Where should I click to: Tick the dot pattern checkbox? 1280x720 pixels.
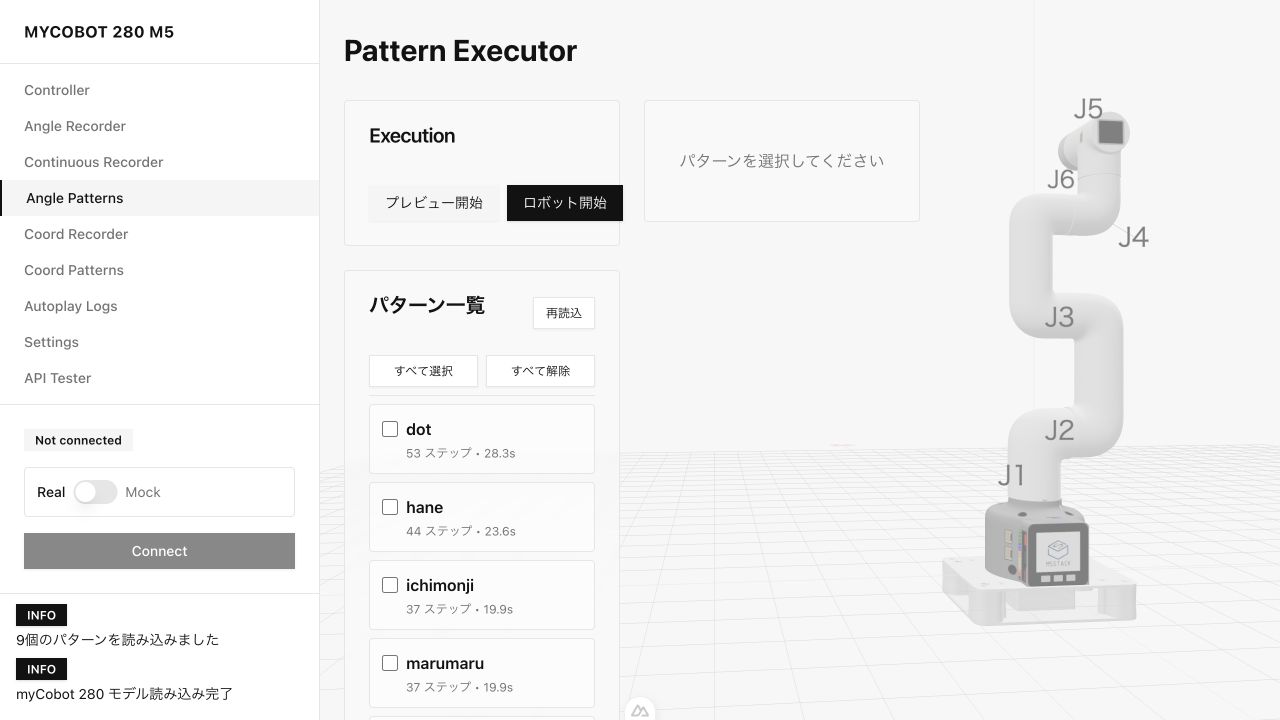tap(390, 429)
